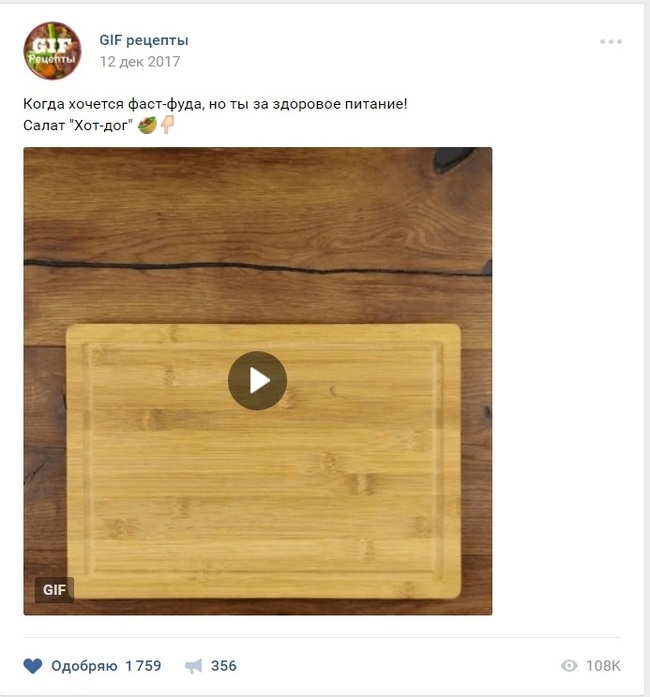The width and height of the screenshot is (650, 697).
Task: Open the post via the 12 дек 2017 date
Action: (x=140, y=61)
